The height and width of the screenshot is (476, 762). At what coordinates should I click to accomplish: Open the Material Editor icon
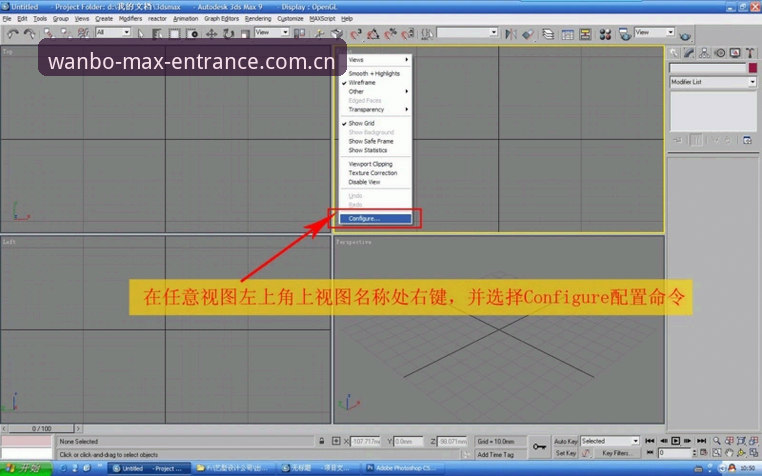pos(605,34)
